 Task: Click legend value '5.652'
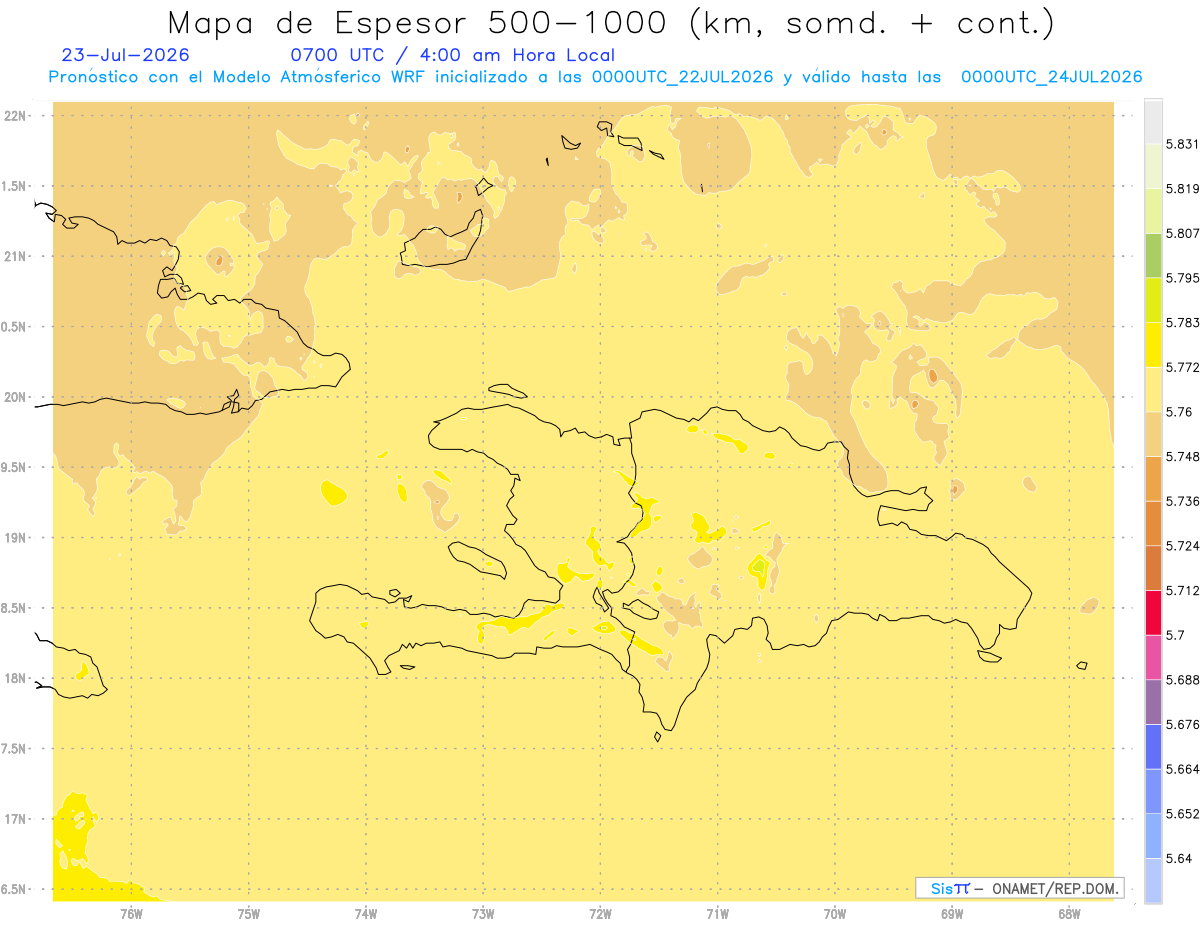(x=1183, y=814)
